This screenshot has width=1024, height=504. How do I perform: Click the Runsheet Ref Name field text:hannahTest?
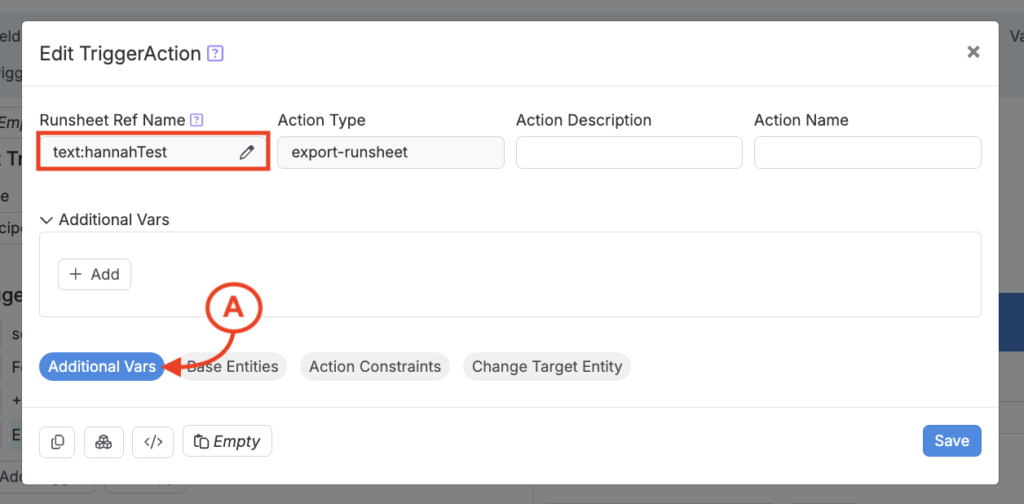pos(153,153)
